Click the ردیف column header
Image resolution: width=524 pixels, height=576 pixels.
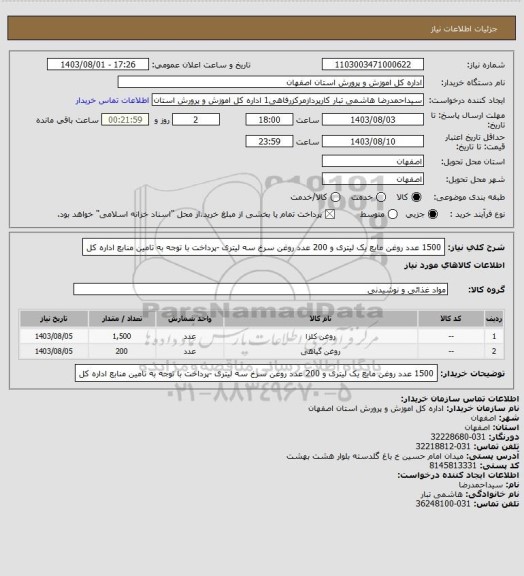coord(494,318)
